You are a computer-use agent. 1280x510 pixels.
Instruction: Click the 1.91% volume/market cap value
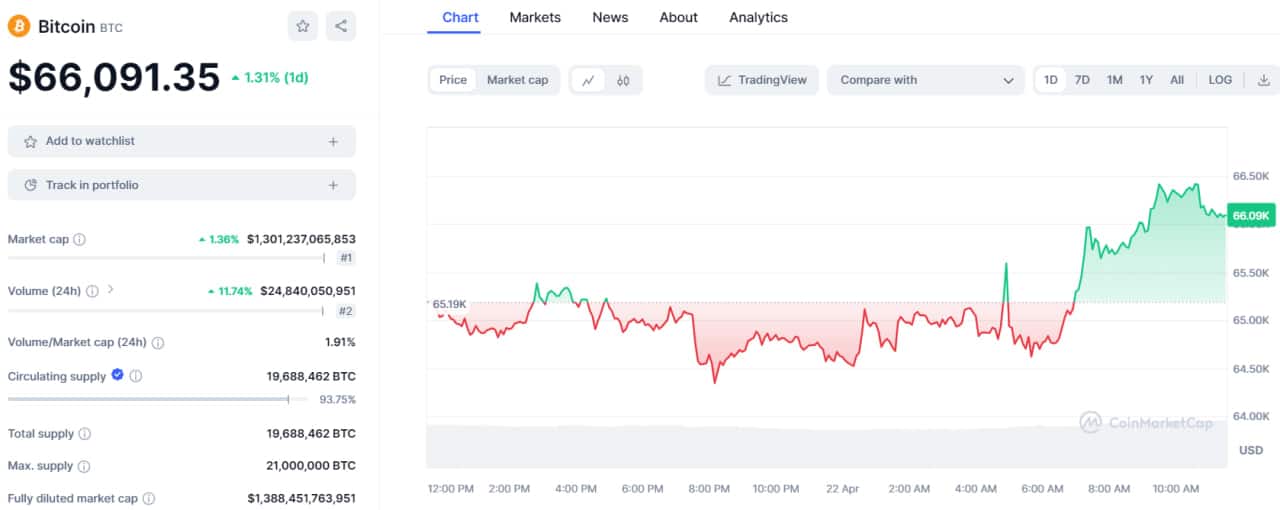340,342
